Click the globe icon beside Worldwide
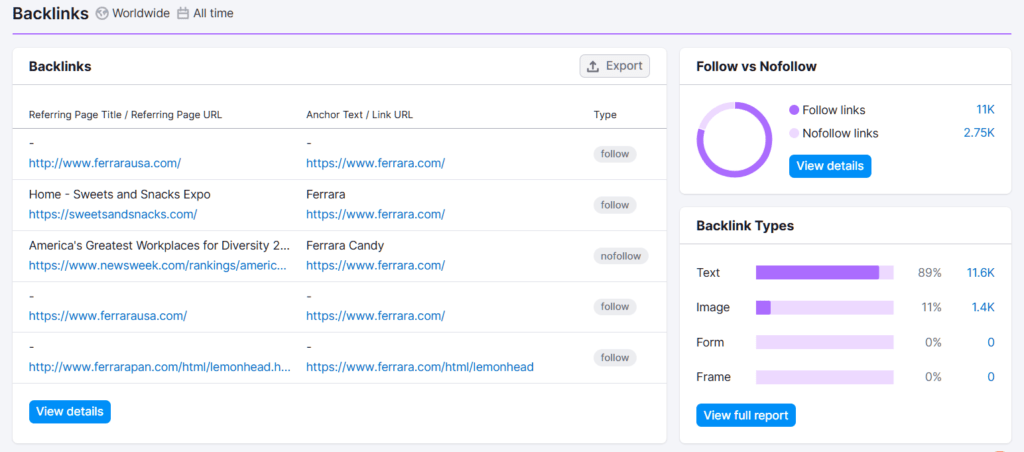The height and width of the screenshot is (452, 1024). [102, 13]
